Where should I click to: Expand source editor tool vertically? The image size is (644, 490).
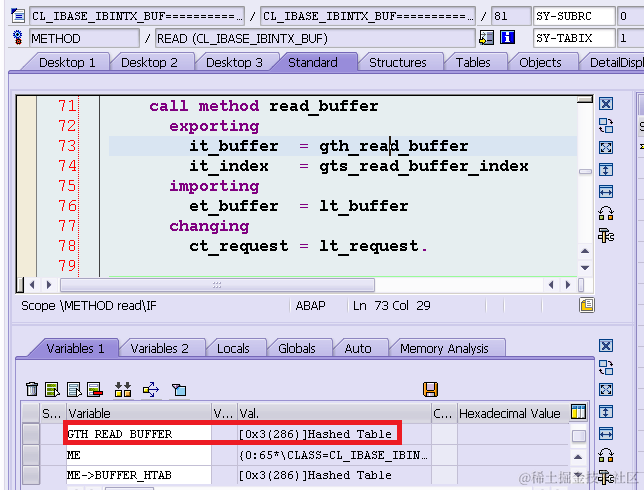[x=606, y=170]
